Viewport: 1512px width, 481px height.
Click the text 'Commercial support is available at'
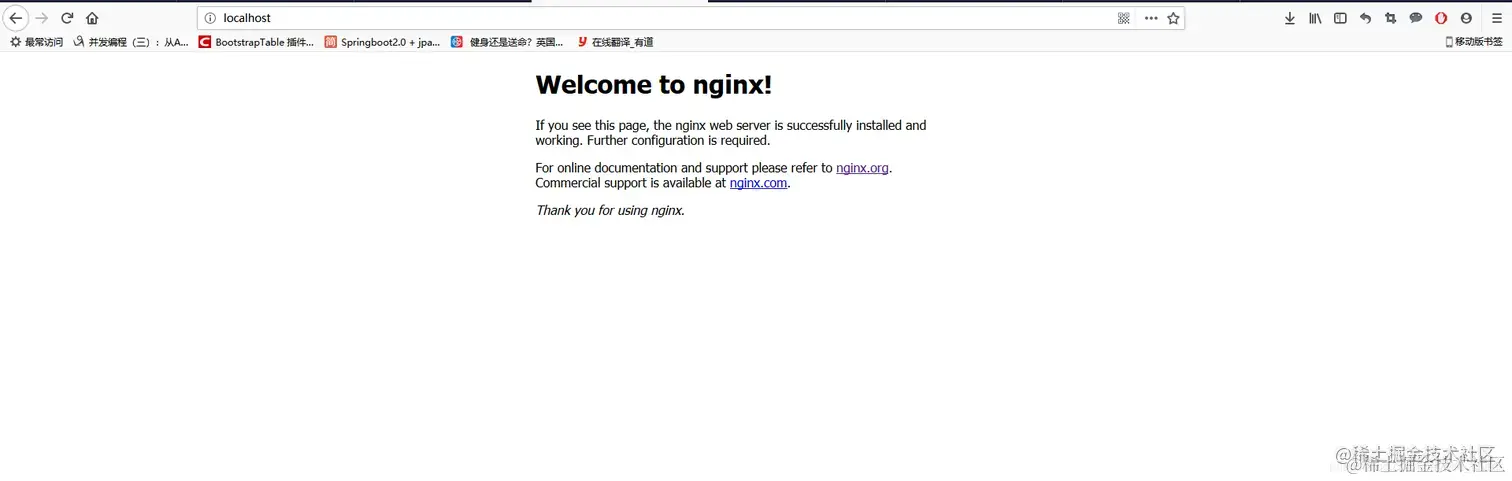tap(631, 183)
